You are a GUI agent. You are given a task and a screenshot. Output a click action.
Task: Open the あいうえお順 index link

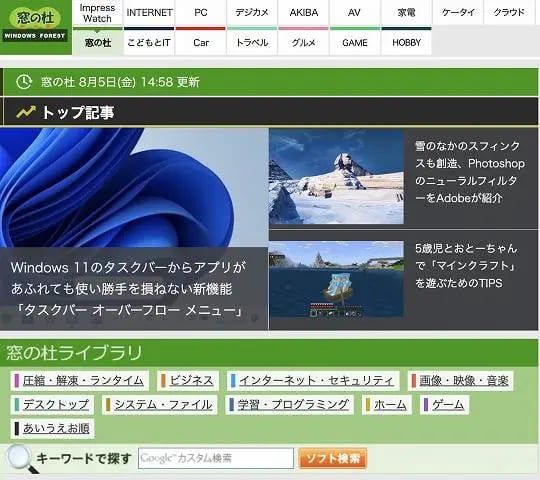coord(52,429)
